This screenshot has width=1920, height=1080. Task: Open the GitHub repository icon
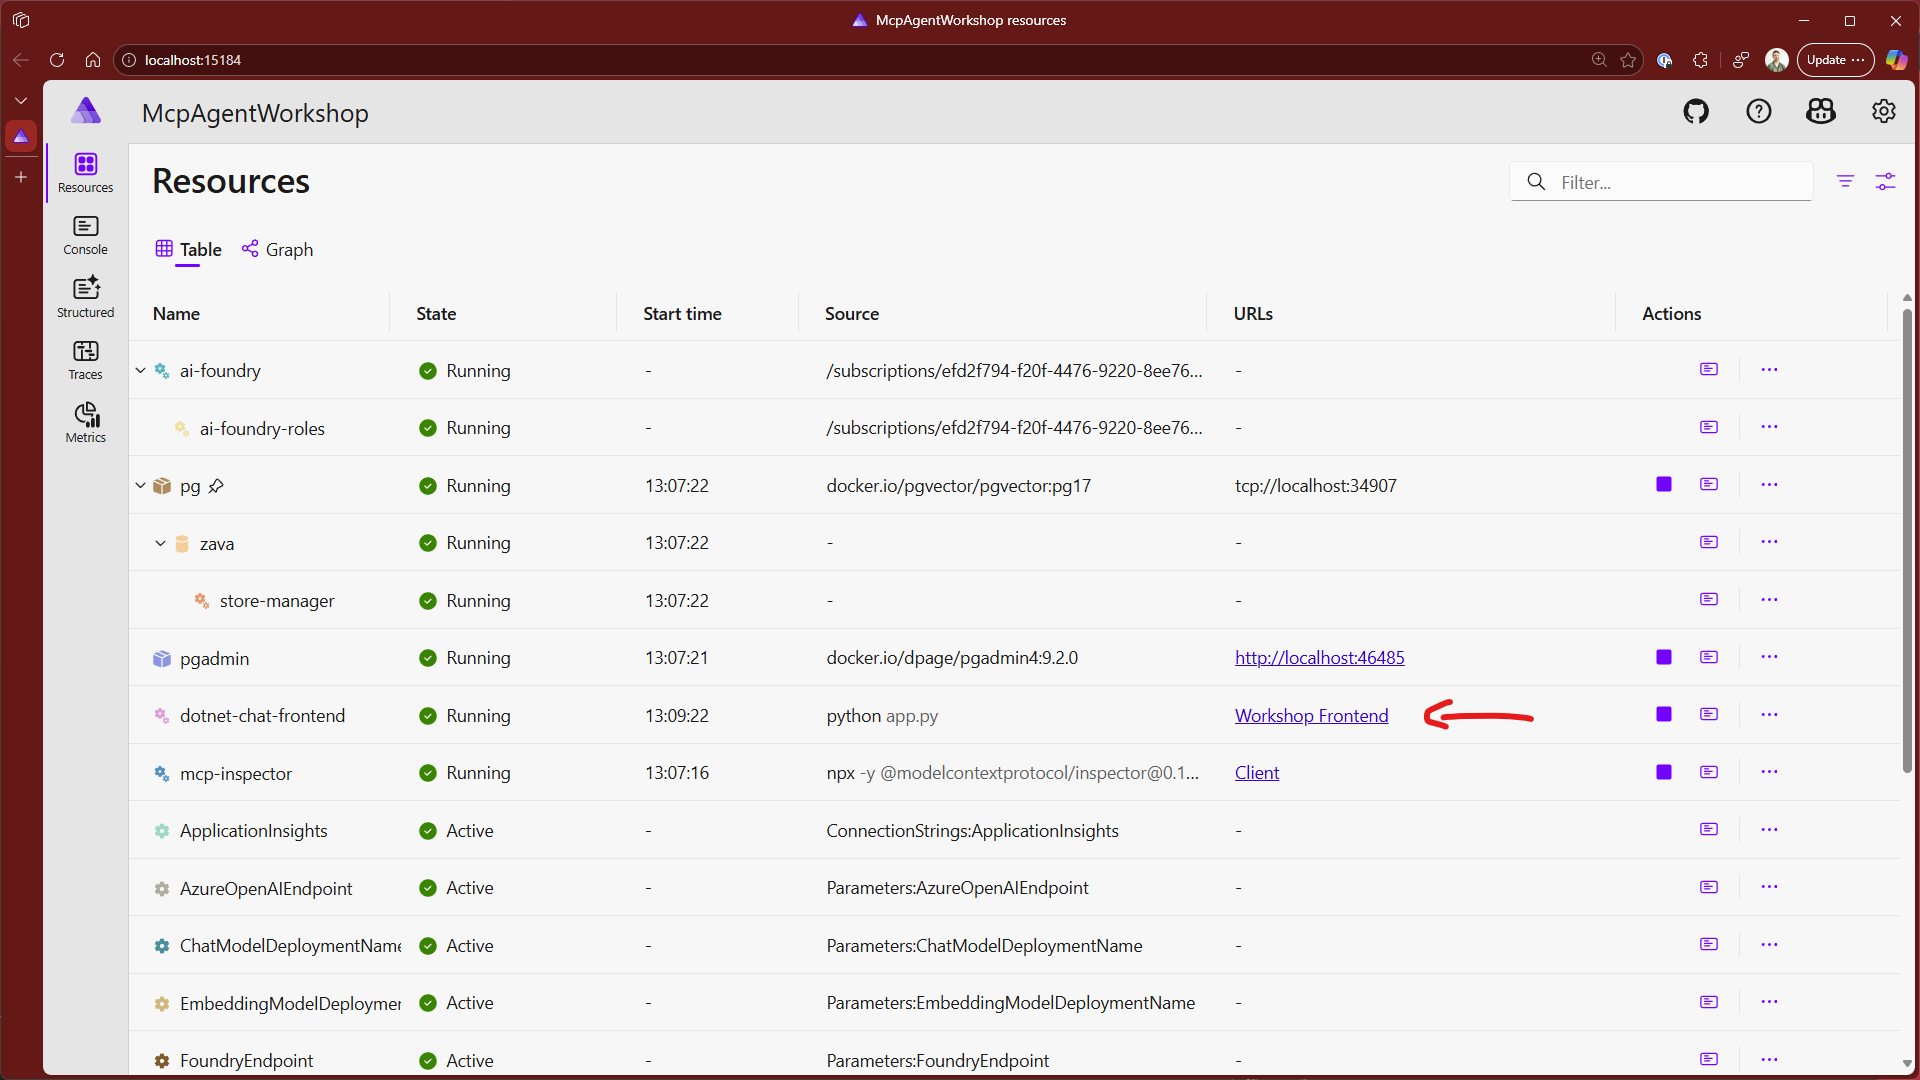click(x=1696, y=112)
